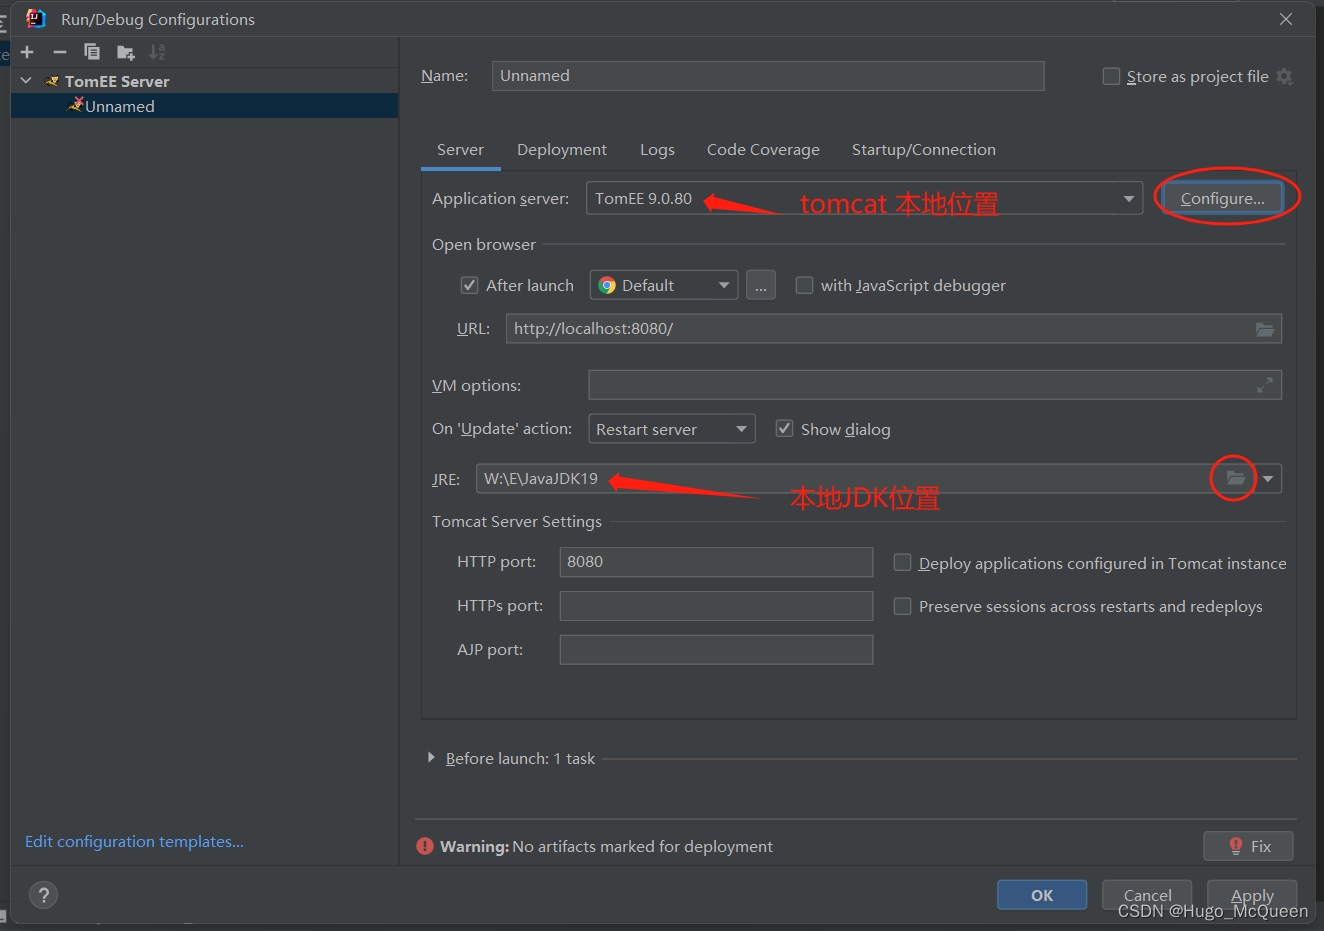Click the Fix button
The height and width of the screenshot is (931, 1324).
pyautogui.click(x=1249, y=846)
